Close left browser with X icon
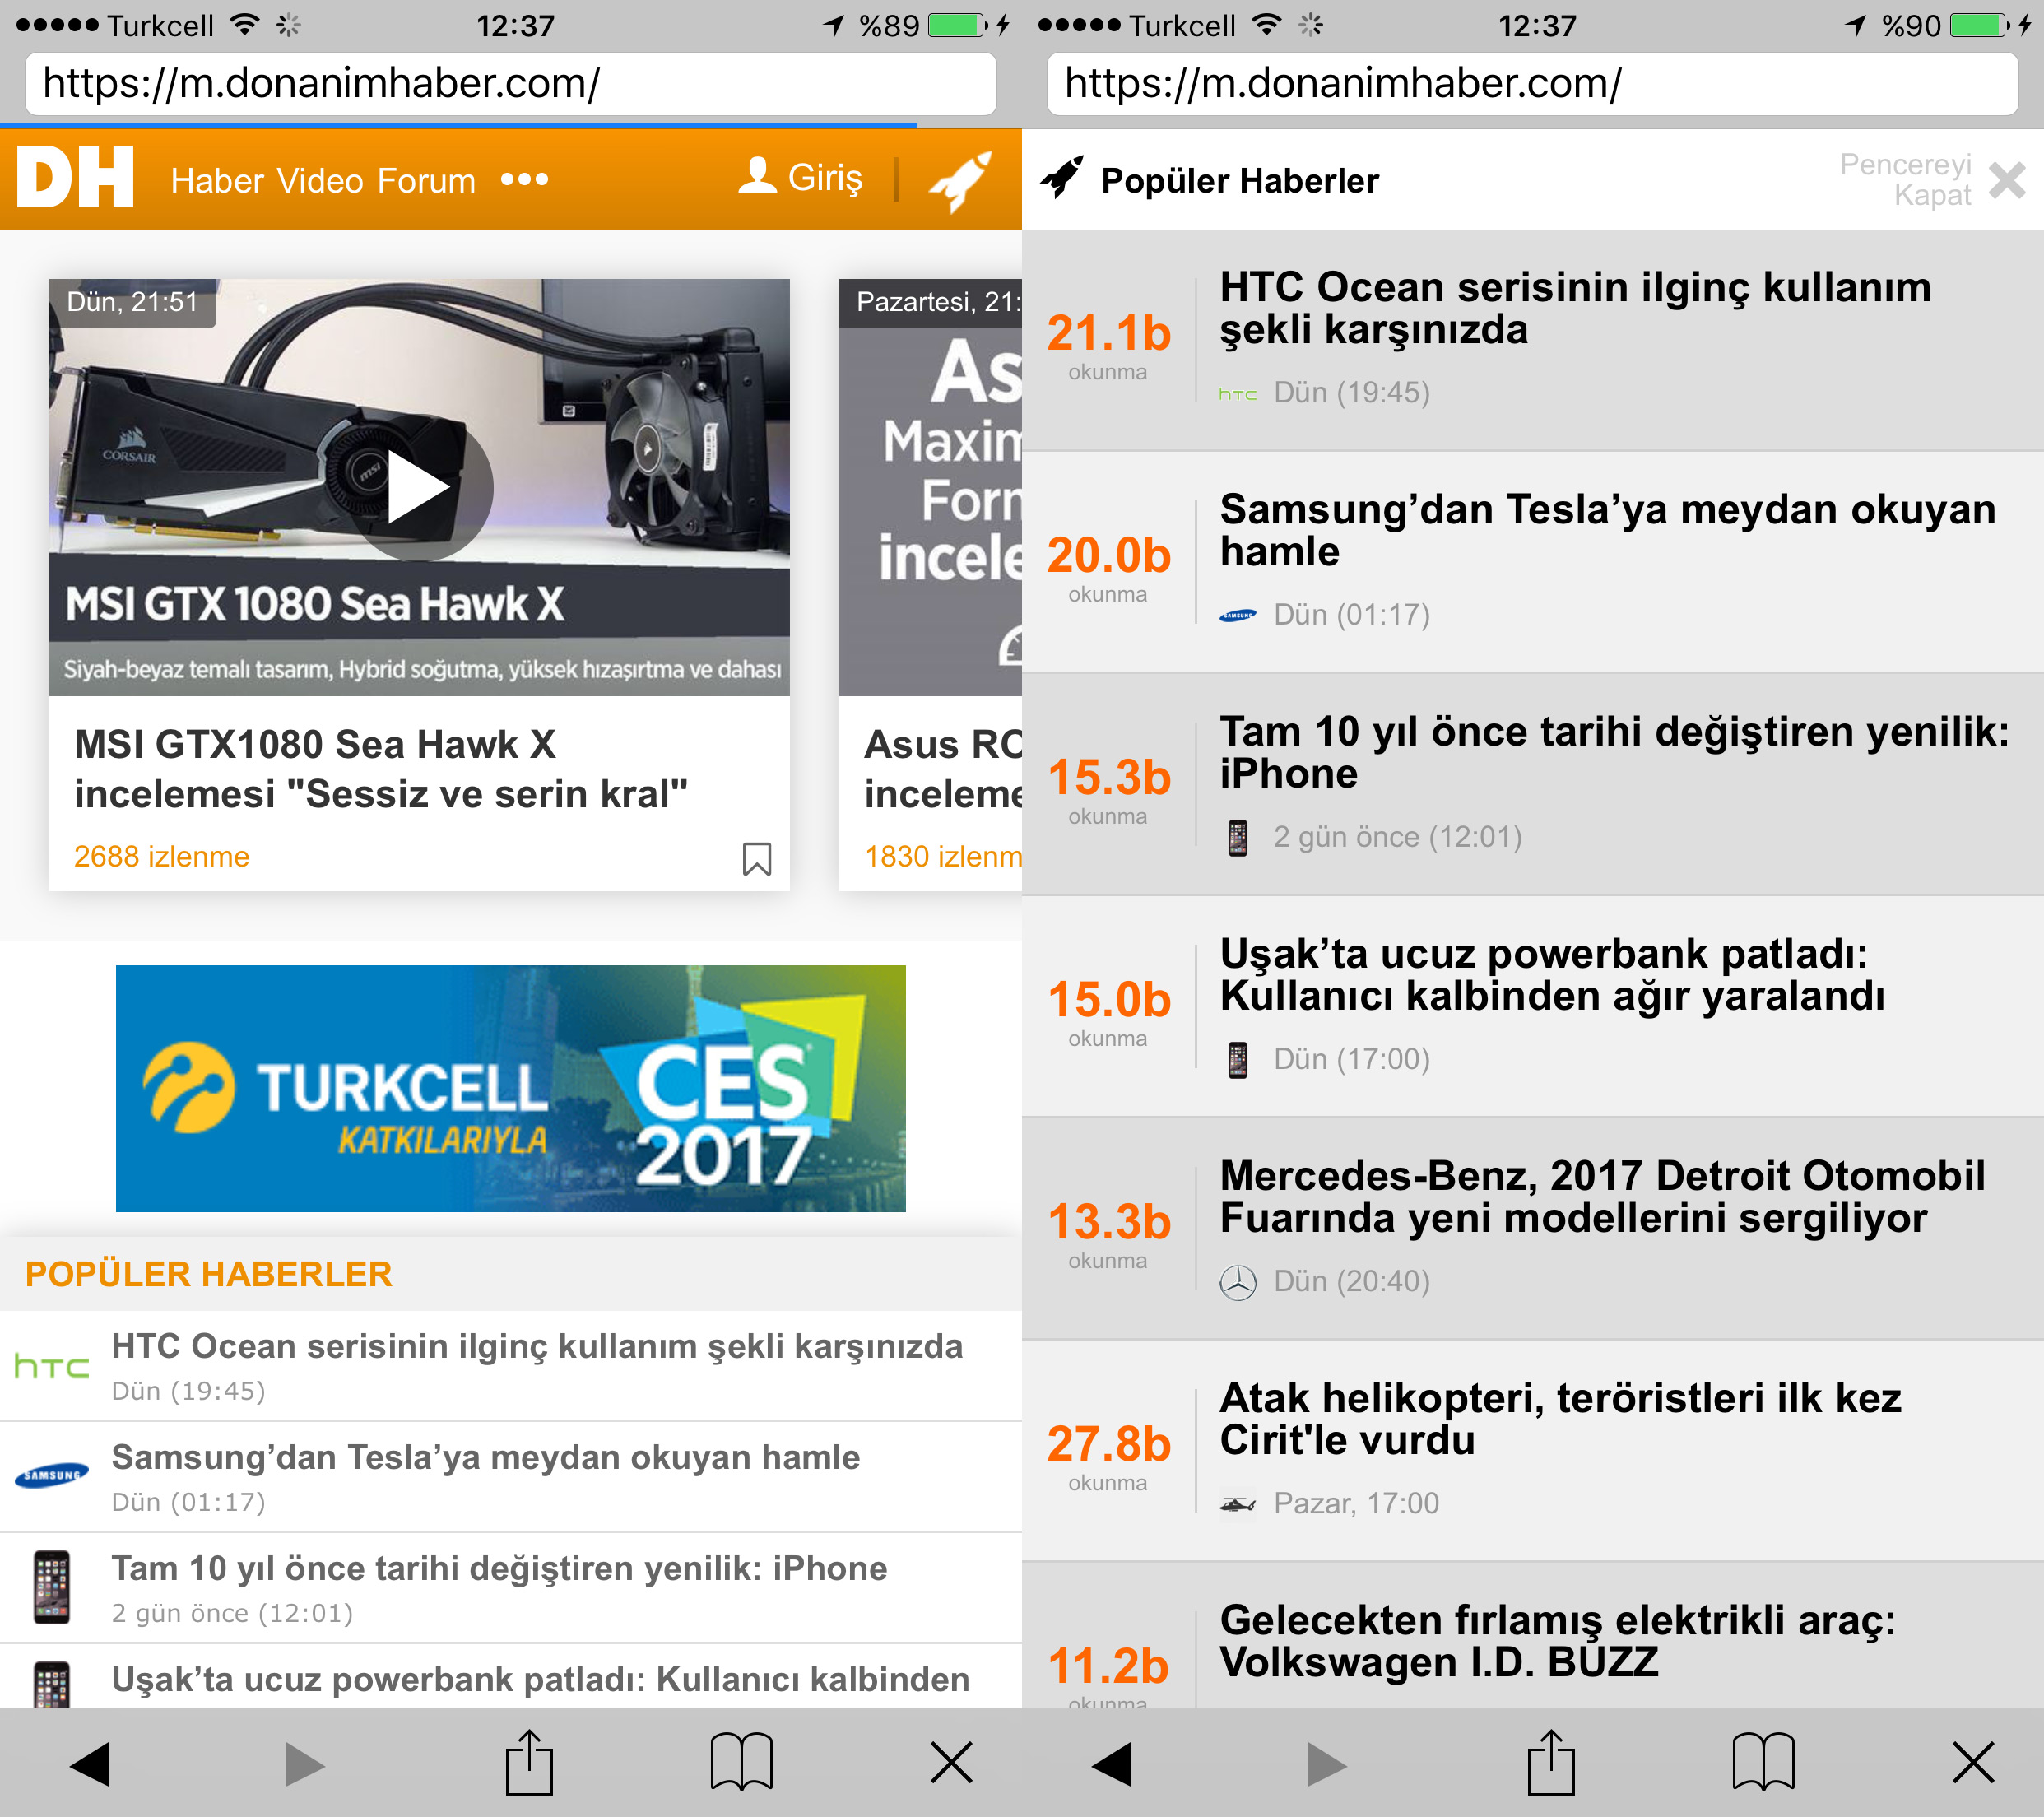The image size is (2044, 1817). 951,1763
